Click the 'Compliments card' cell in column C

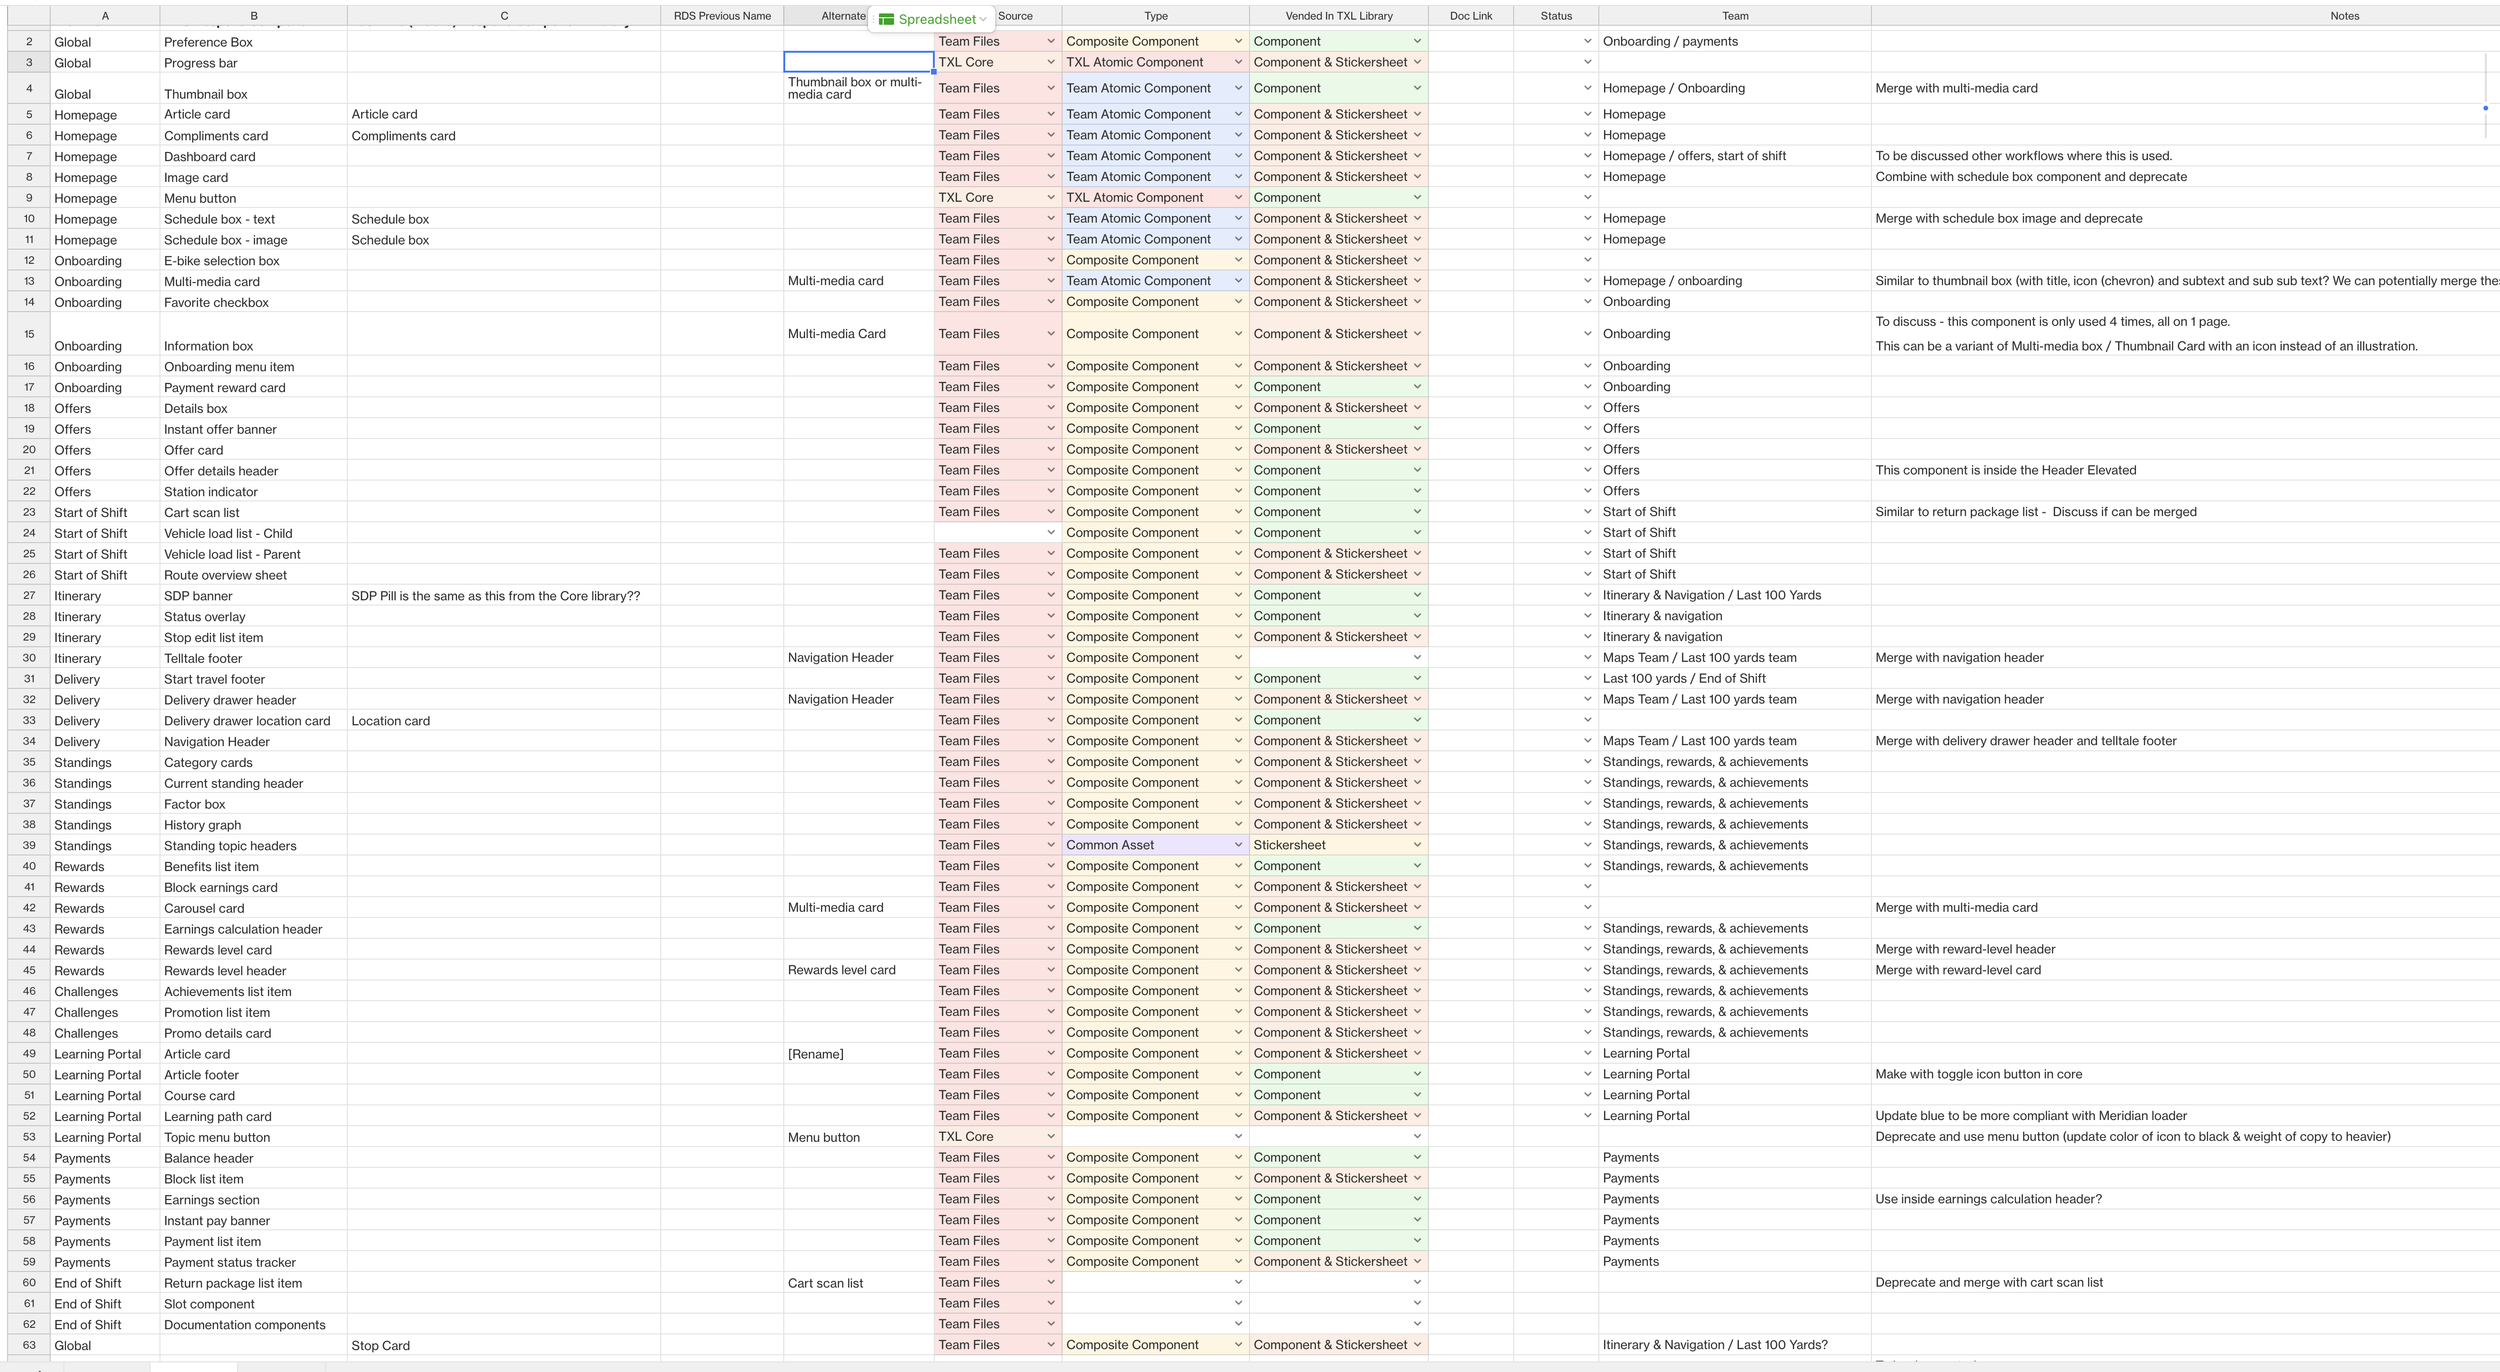tap(504, 135)
